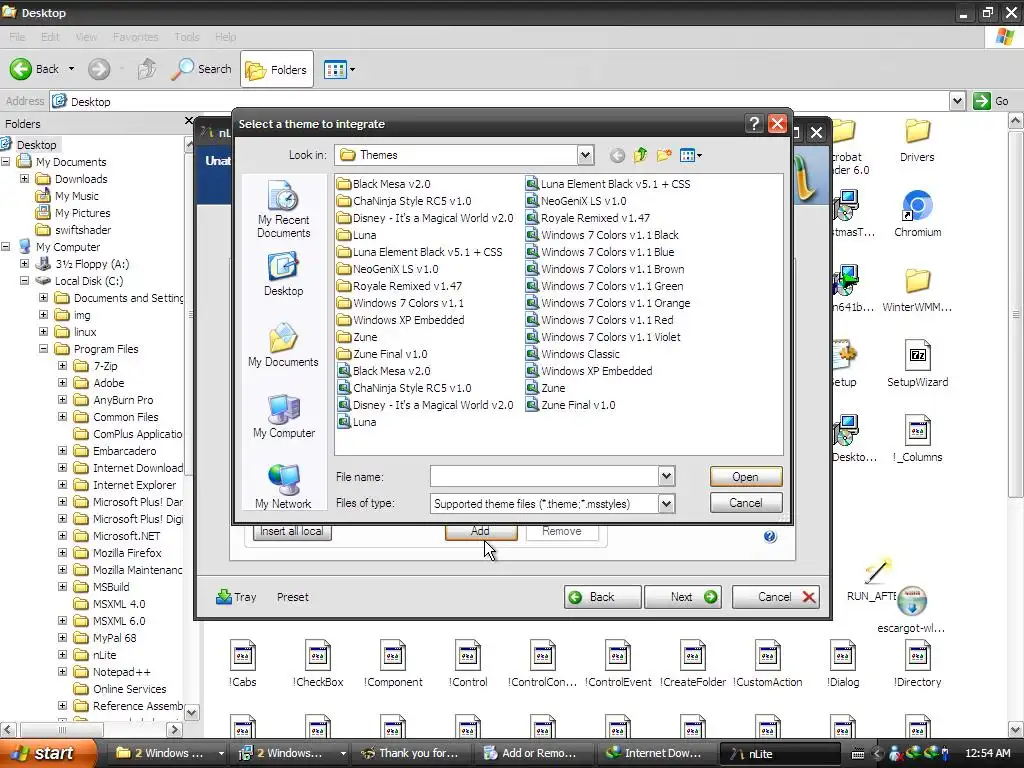Viewport: 1024px width, 768px height.
Task: Go up one level in file dialog
Action: tap(641, 155)
